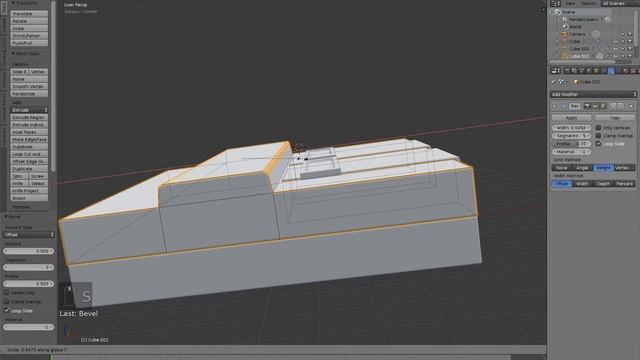Click Apply button on Bevel modifier
Image resolution: width=640 pixels, height=360 pixels.
tap(571, 118)
